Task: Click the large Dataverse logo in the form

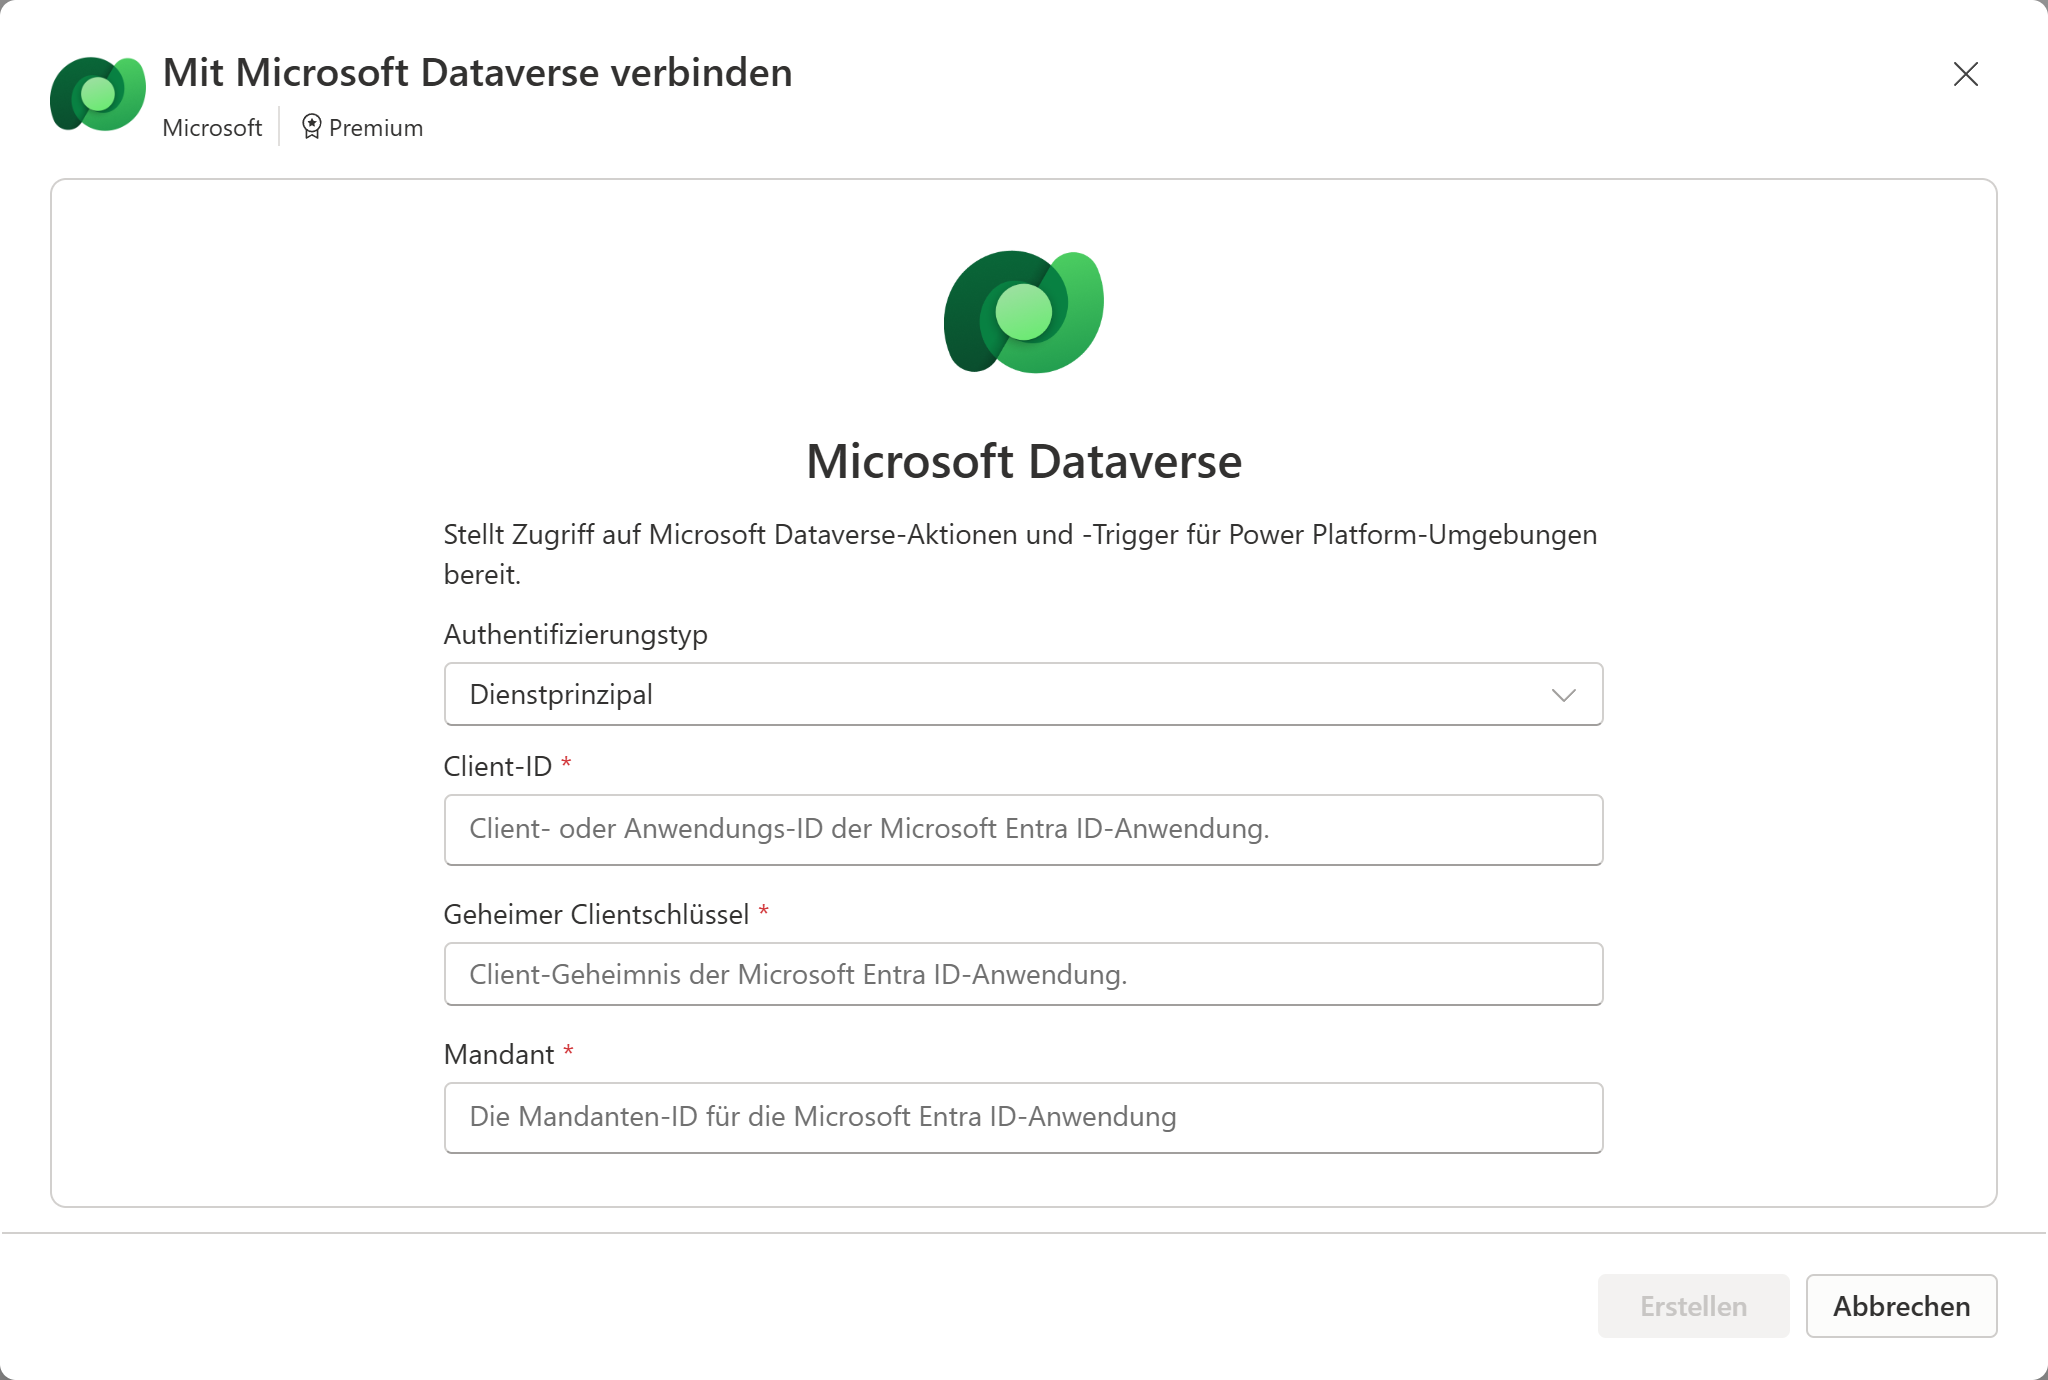Action: [1024, 312]
